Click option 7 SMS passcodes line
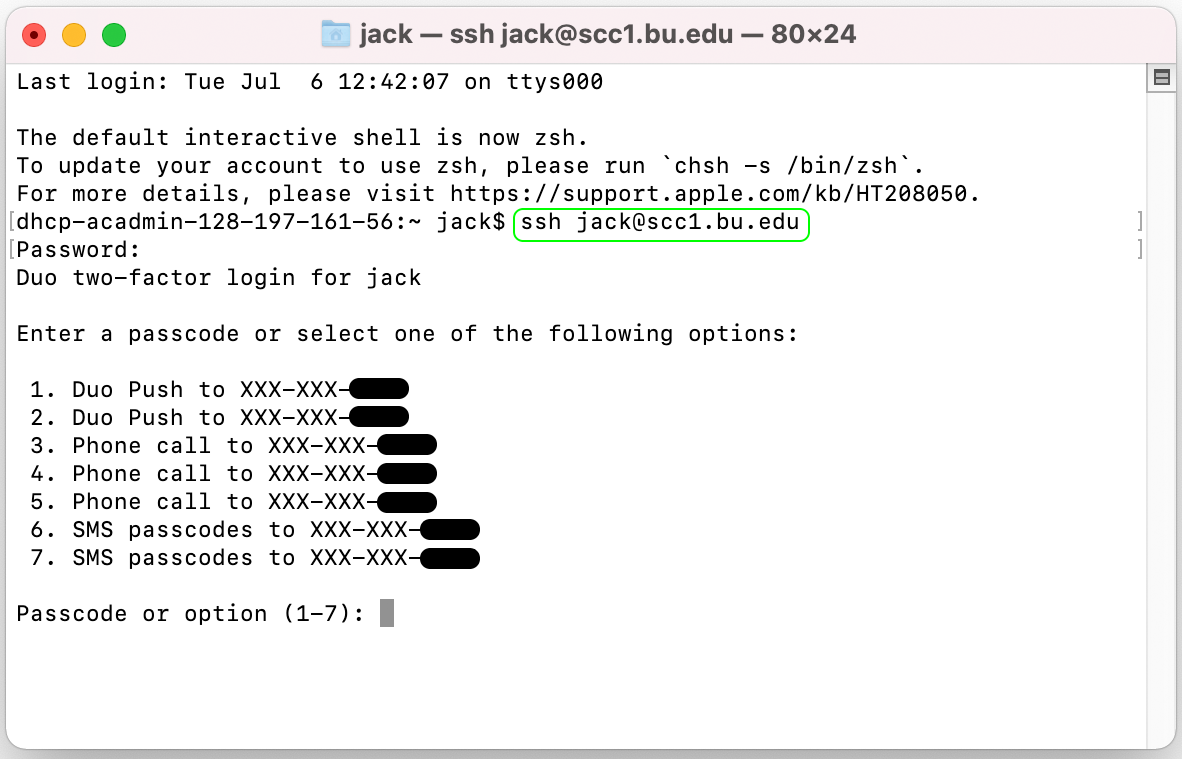The image size is (1182, 759). point(255,557)
